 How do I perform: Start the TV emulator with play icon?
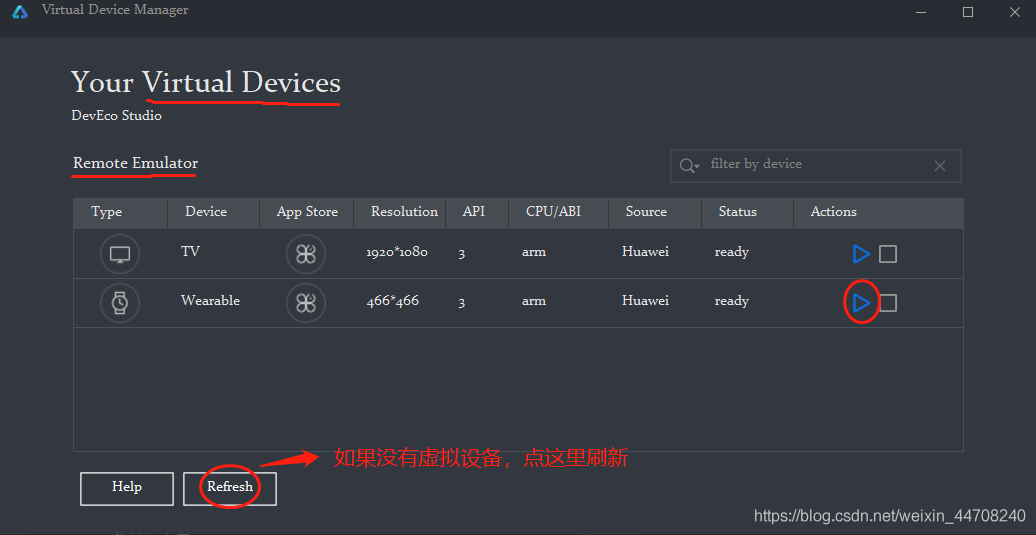(860, 254)
